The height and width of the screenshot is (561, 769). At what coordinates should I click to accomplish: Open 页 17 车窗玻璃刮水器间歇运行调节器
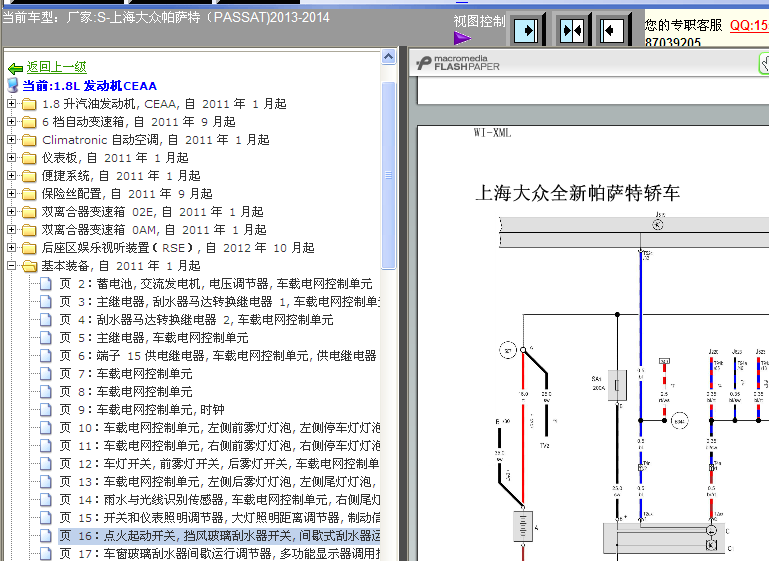pos(219,554)
